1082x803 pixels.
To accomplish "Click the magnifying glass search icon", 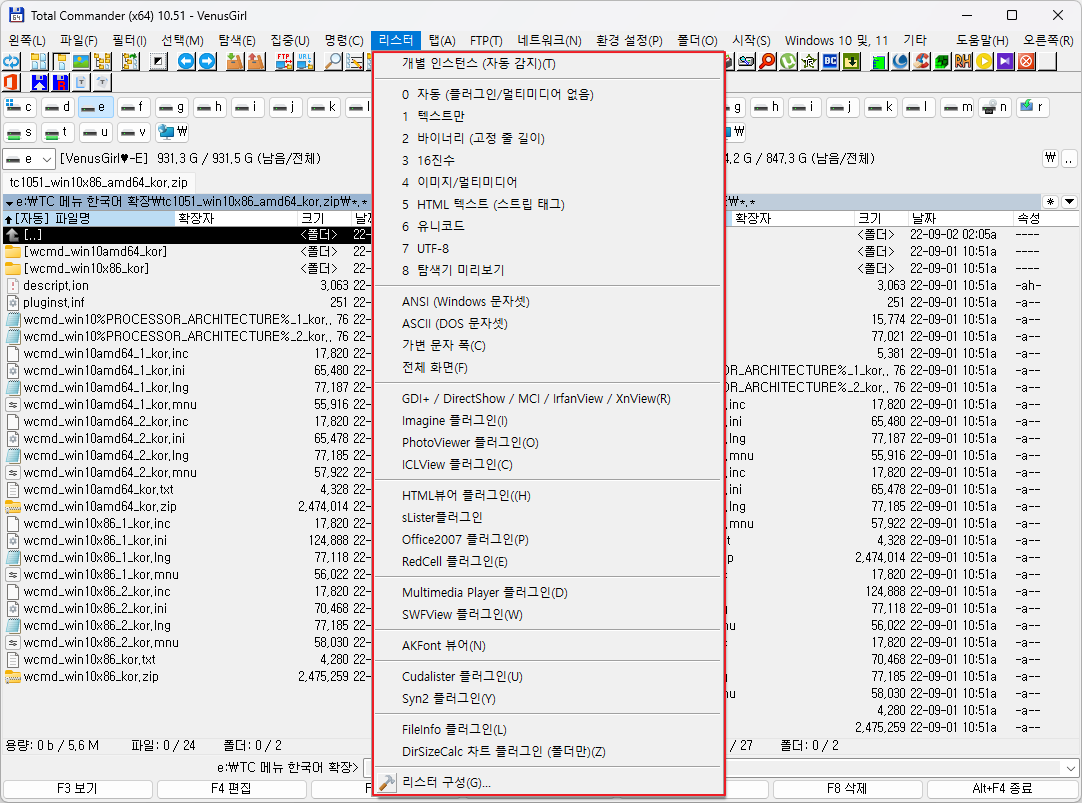I will pyautogui.click(x=333, y=61).
